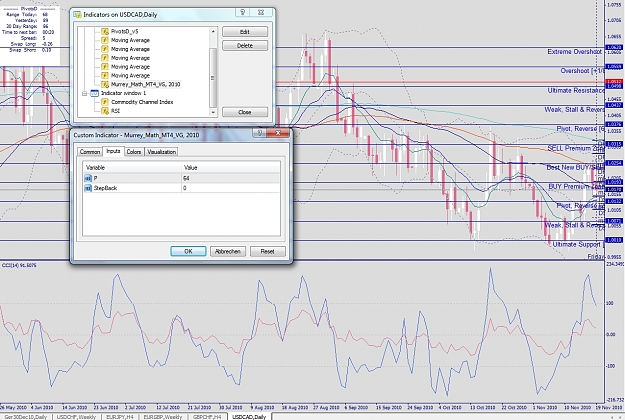Screen dimensions: 625x420
Task: Select Murrey_Math_MT4_VG, 2010 in the list
Action: [145, 84]
